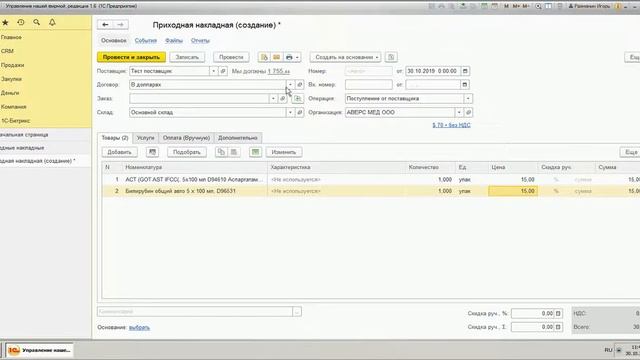Click the green table icon before Изменить
The height and width of the screenshot is (360, 640).
256,152
